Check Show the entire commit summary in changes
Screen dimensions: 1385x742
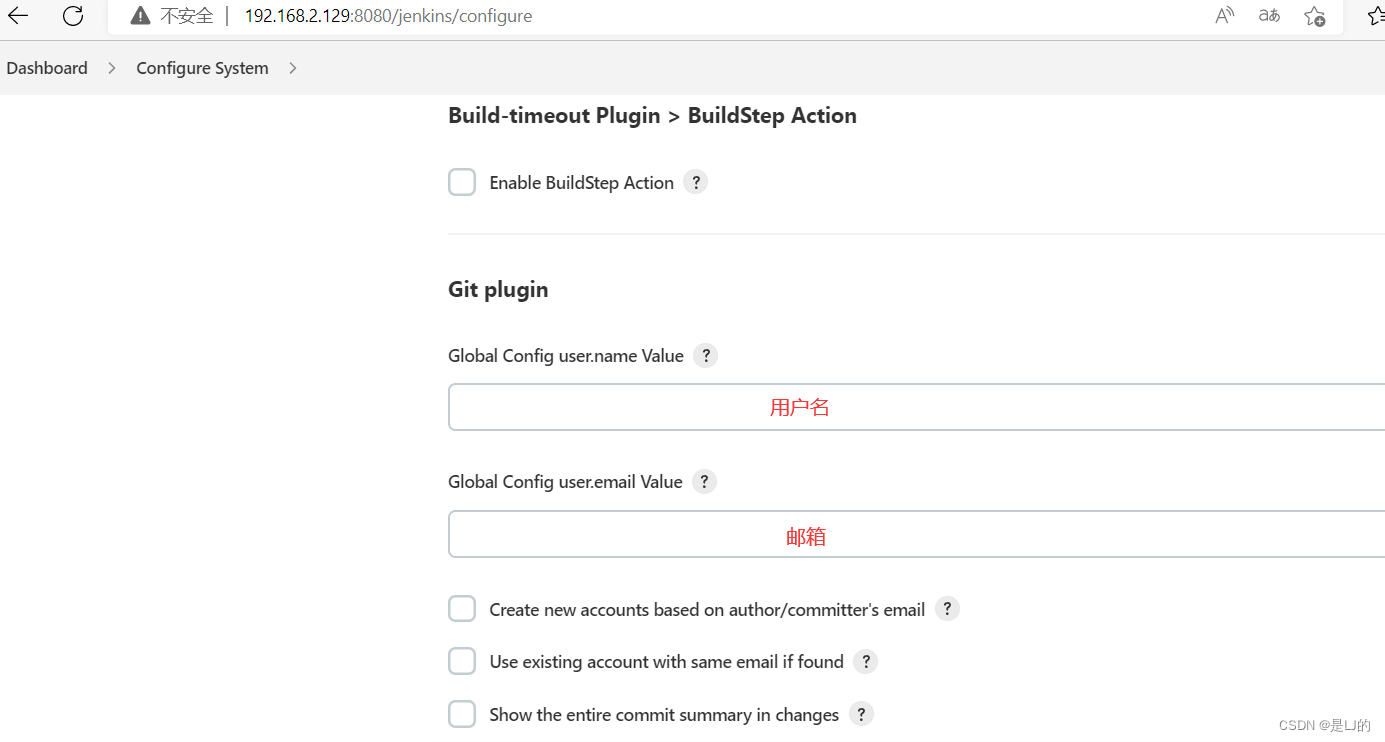coord(462,714)
